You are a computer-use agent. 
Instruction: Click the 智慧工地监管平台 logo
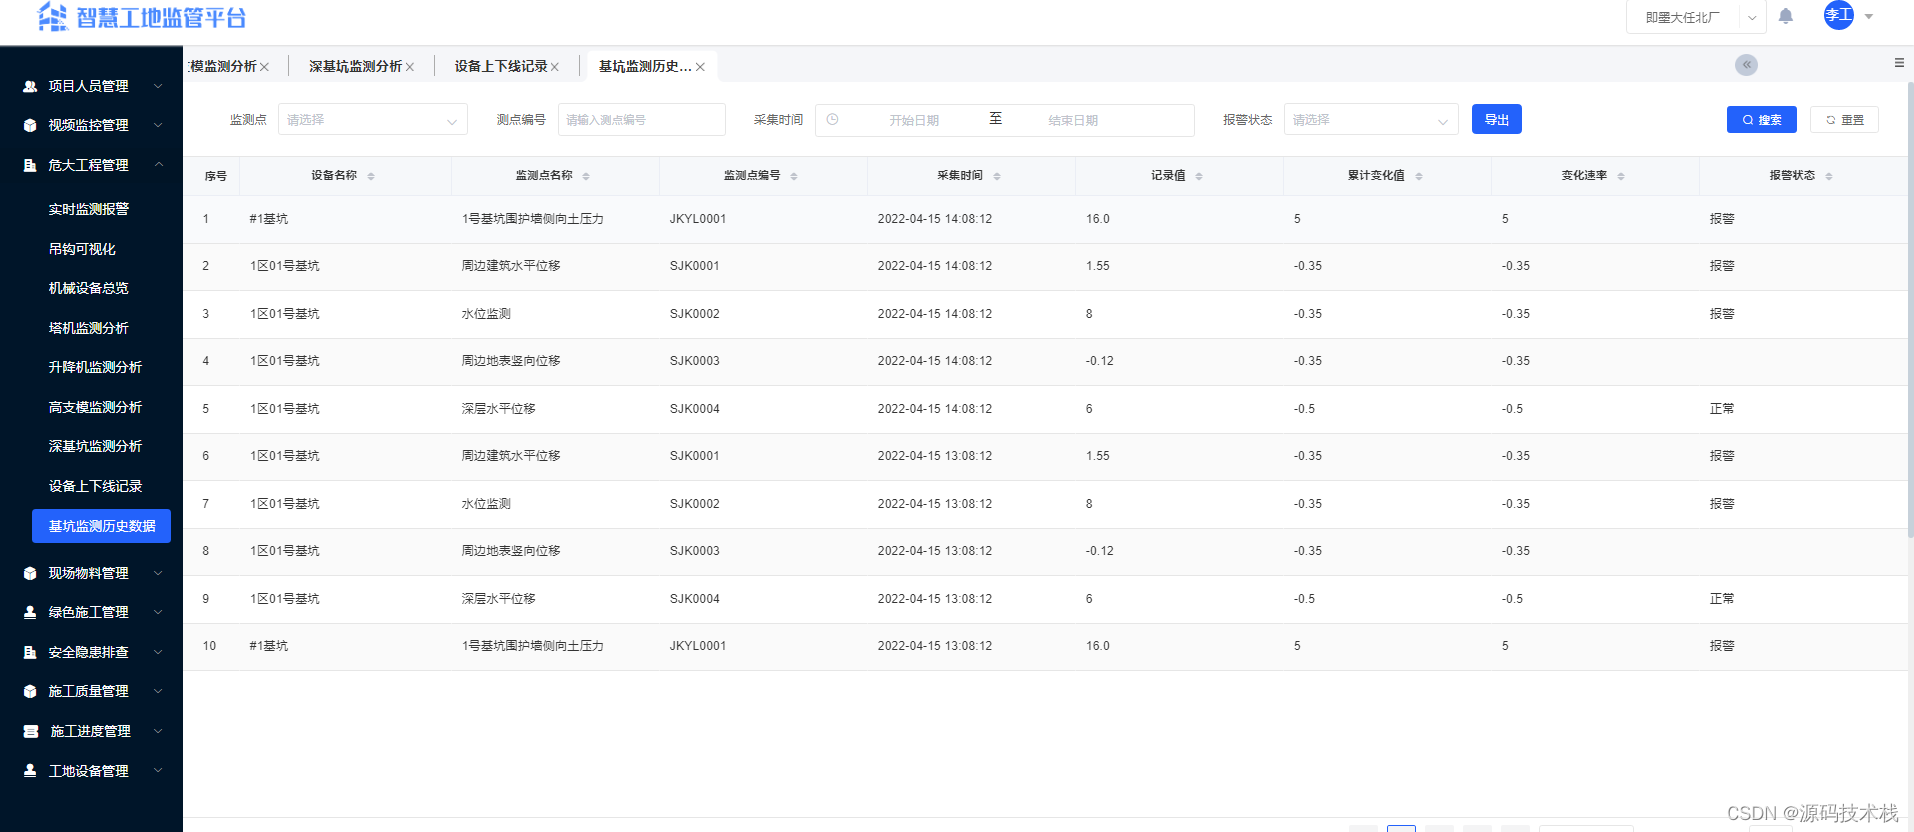point(142,17)
